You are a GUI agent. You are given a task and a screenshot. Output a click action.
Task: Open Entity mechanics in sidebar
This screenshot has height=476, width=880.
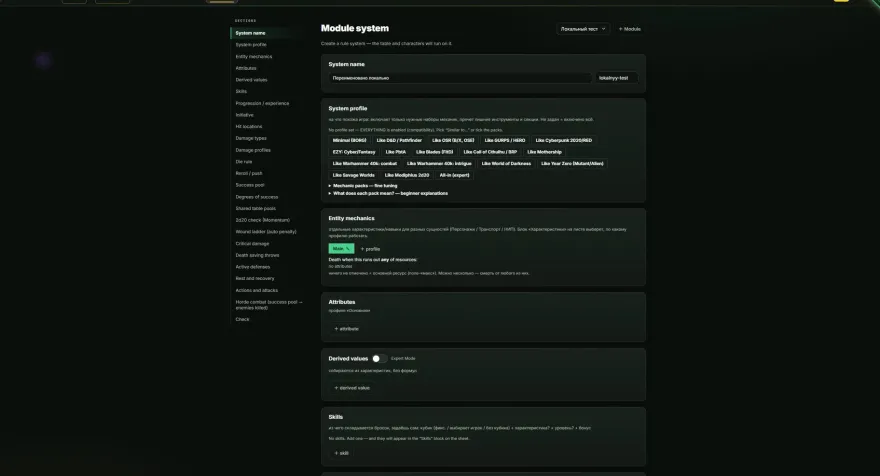(254, 57)
